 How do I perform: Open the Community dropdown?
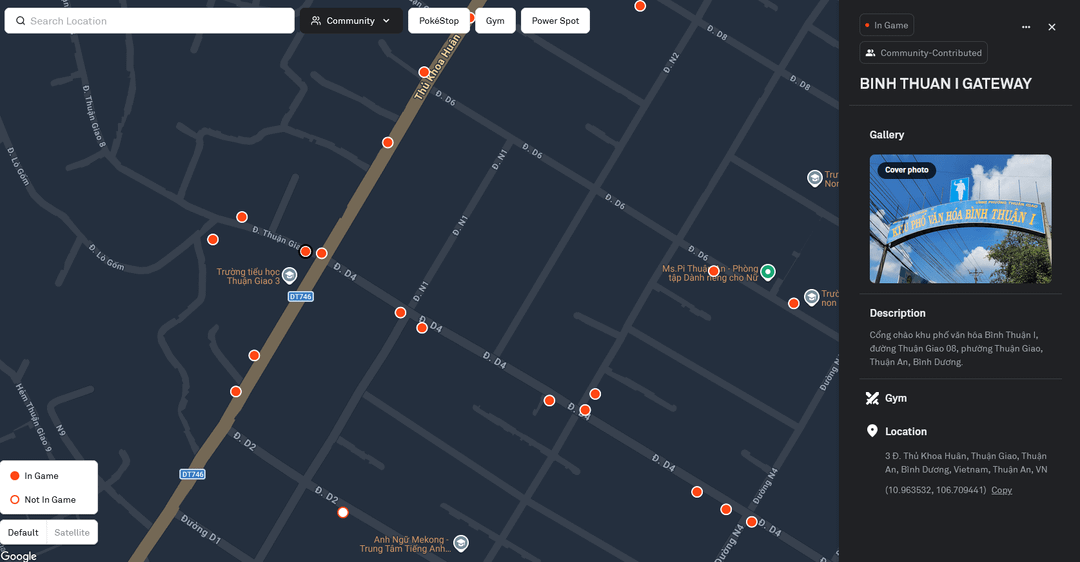click(351, 21)
